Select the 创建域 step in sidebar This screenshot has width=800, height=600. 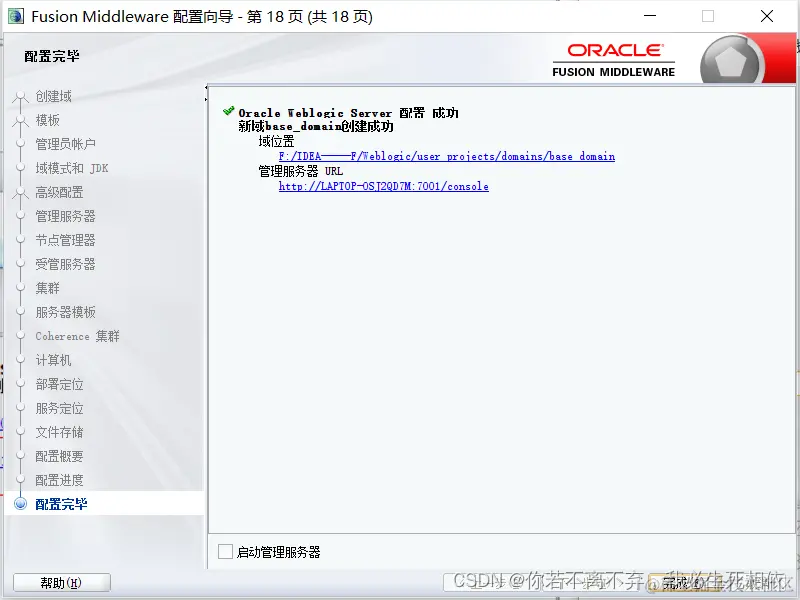tap(53, 96)
